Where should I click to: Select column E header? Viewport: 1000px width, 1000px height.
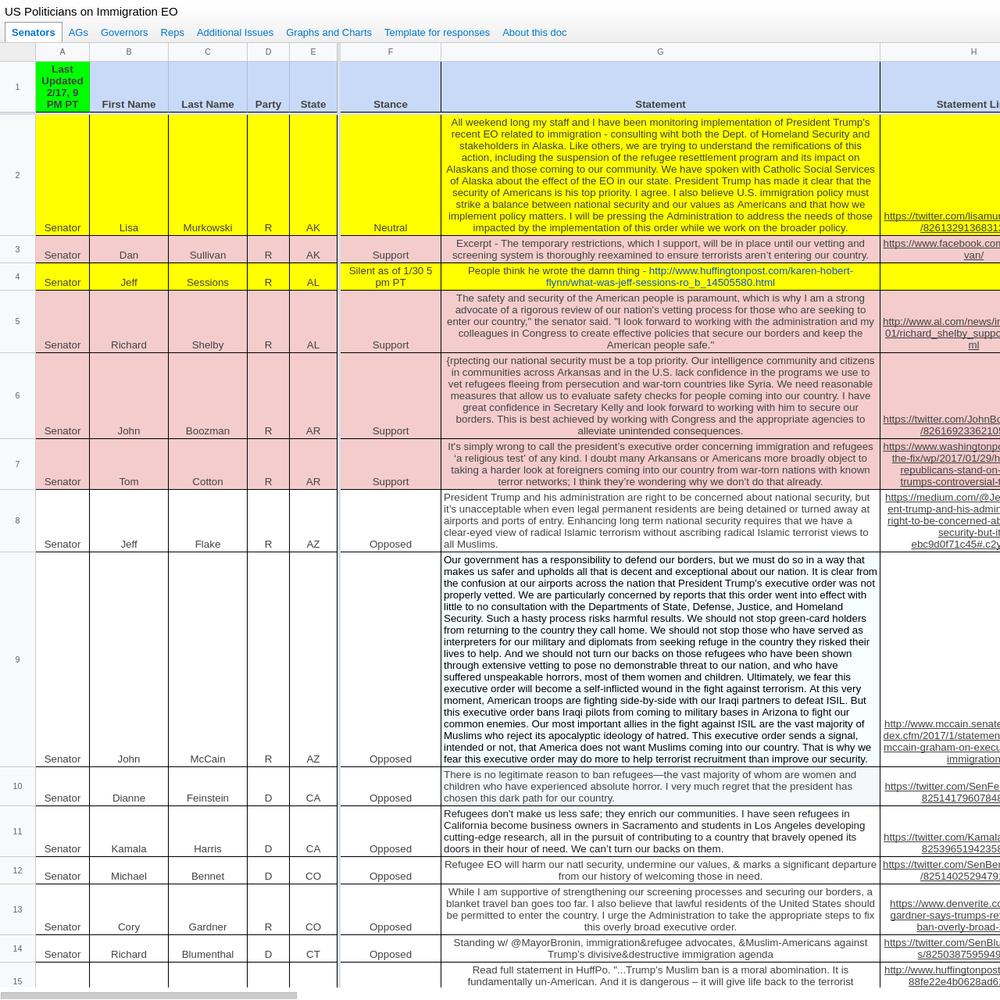pos(313,52)
